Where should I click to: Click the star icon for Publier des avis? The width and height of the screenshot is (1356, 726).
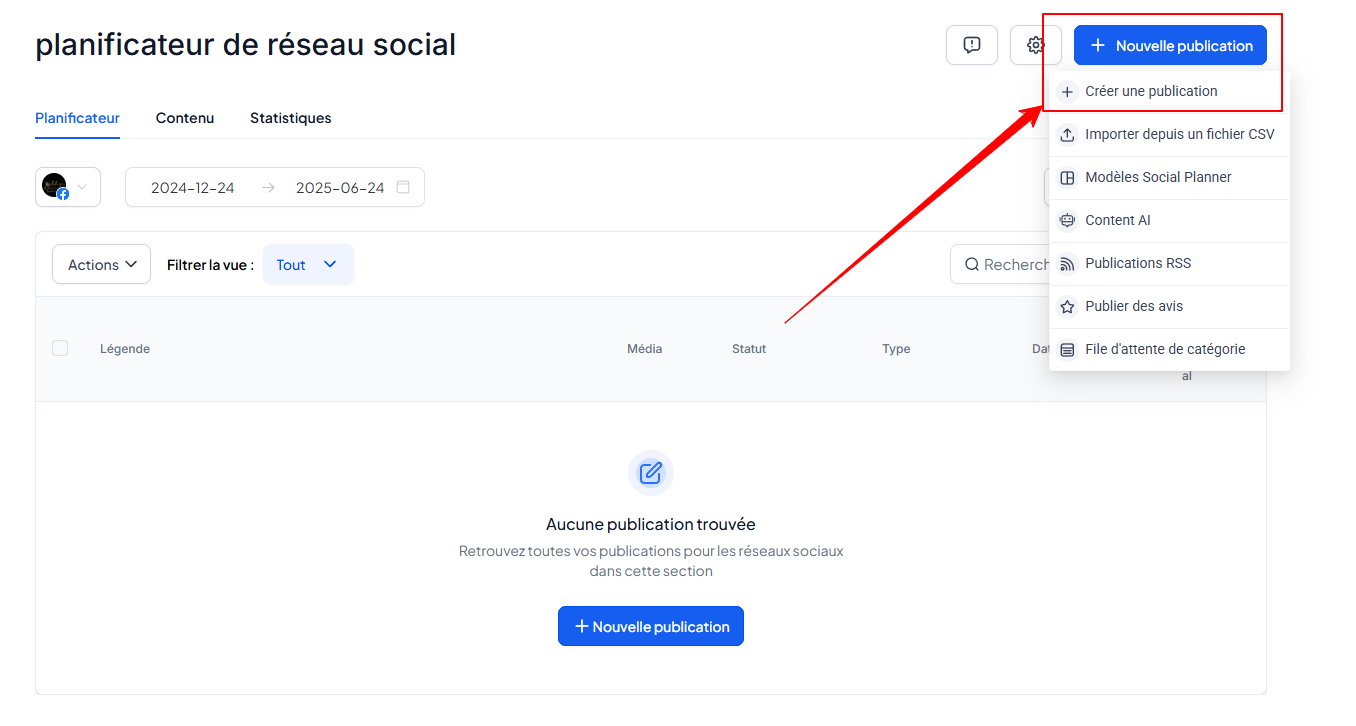[1067, 306]
